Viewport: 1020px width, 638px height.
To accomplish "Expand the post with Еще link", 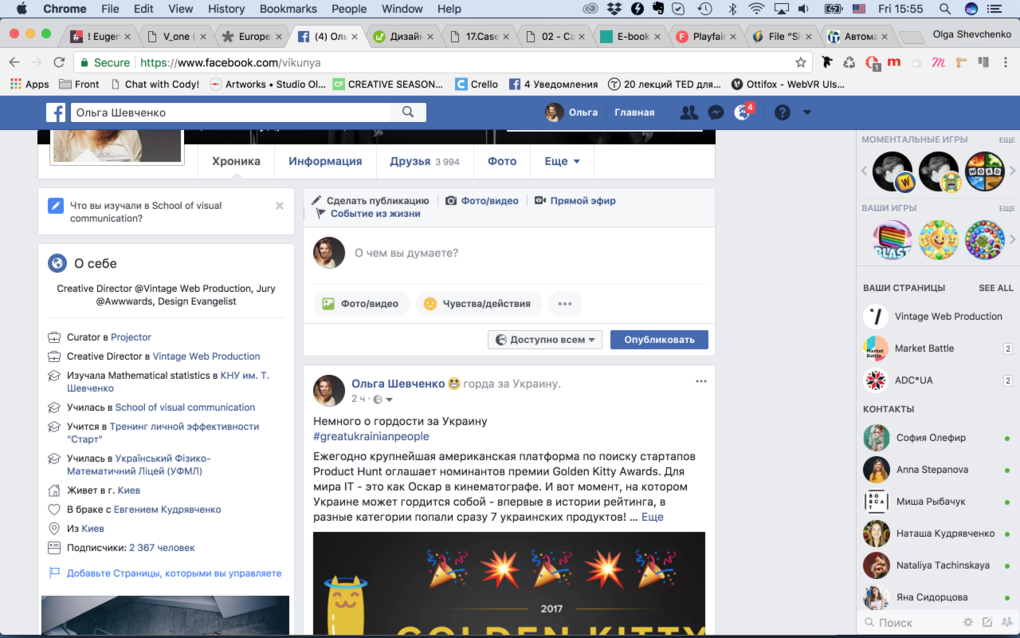I will pos(652,517).
